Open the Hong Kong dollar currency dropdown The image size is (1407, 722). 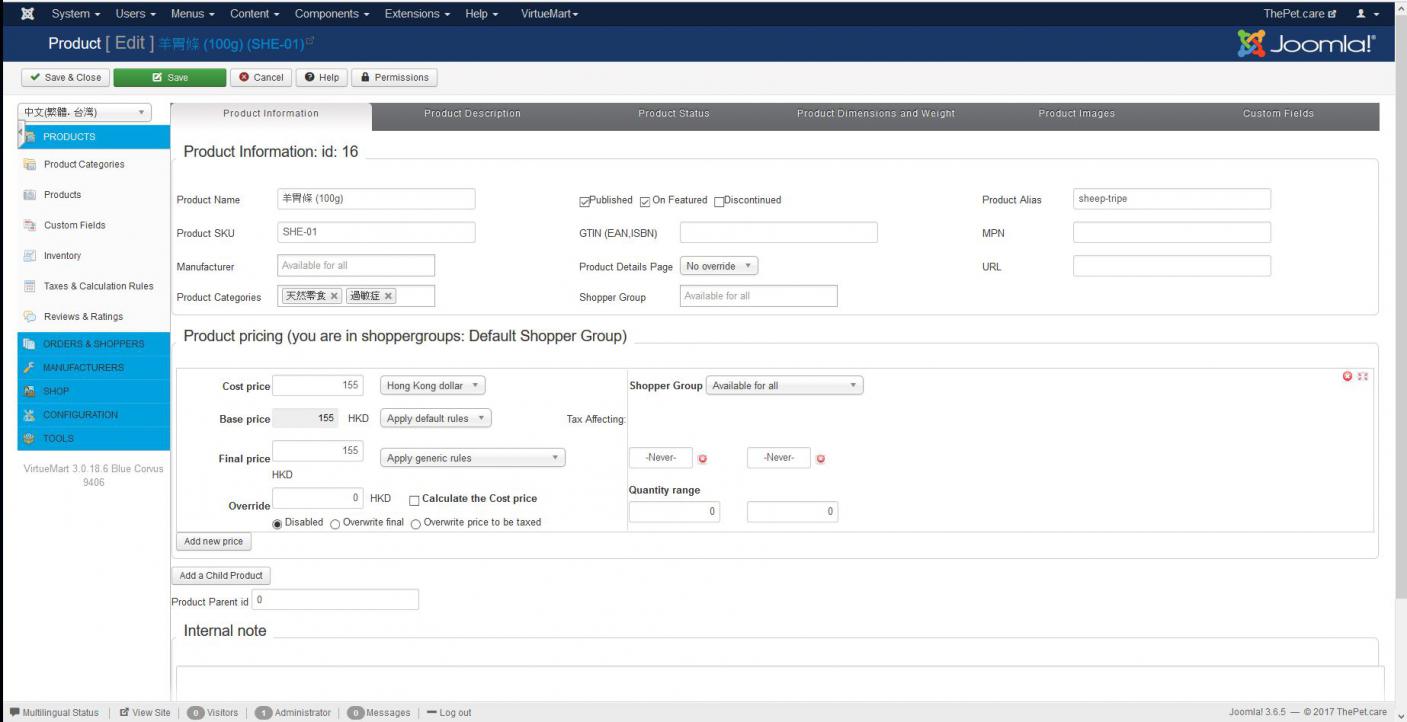click(432, 386)
